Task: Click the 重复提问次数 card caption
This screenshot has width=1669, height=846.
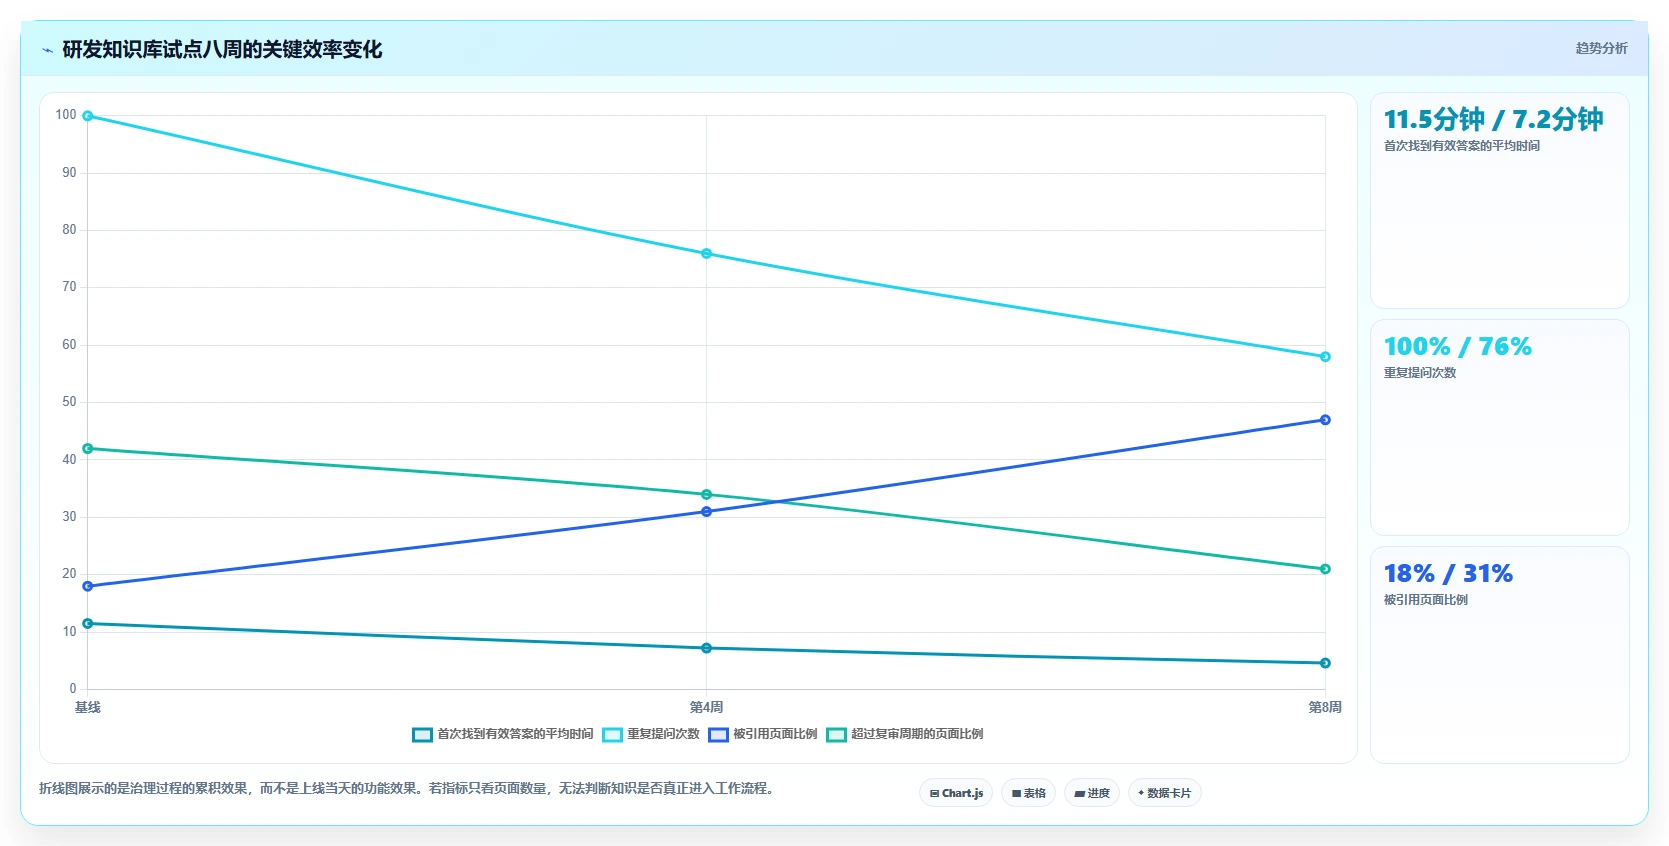Action: pyautogui.click(x=1420, y=373)
